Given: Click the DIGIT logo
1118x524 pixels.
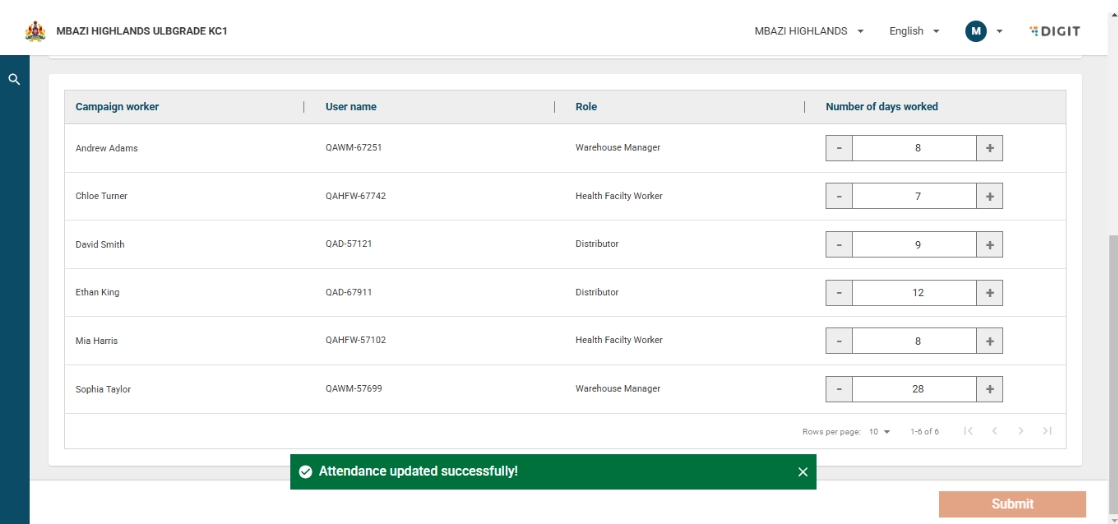Looking at the screenshot, I should (x=1054, y=31).
